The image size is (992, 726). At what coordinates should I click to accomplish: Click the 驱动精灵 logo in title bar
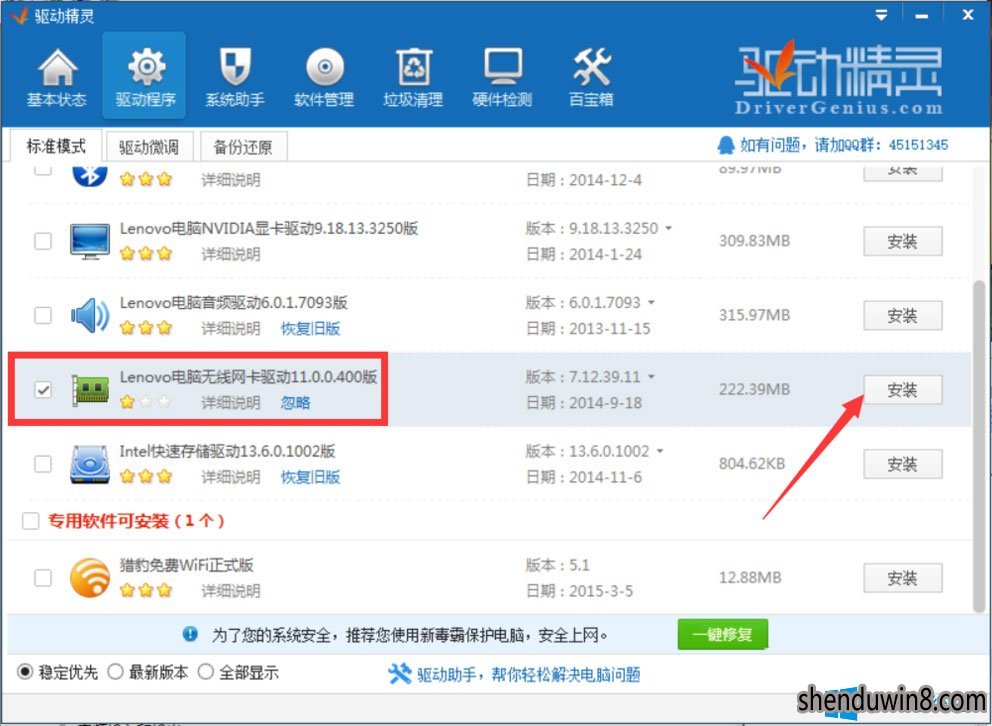[x=20, y=16]
